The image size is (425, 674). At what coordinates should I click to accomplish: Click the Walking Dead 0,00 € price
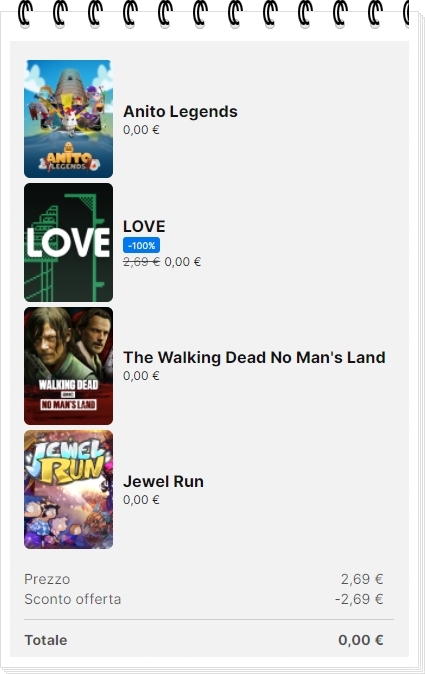141,376
